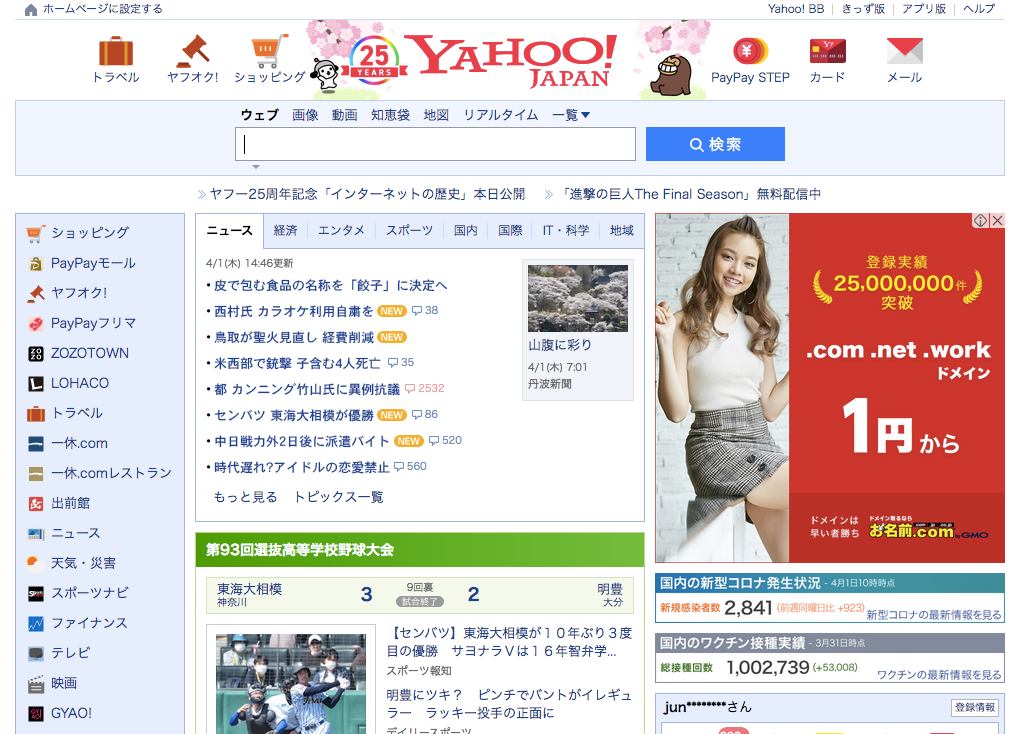Click the sidebar ヤフオク! gavel icon
This screenshot has height=734, width=1022.
tap(35, 293)
